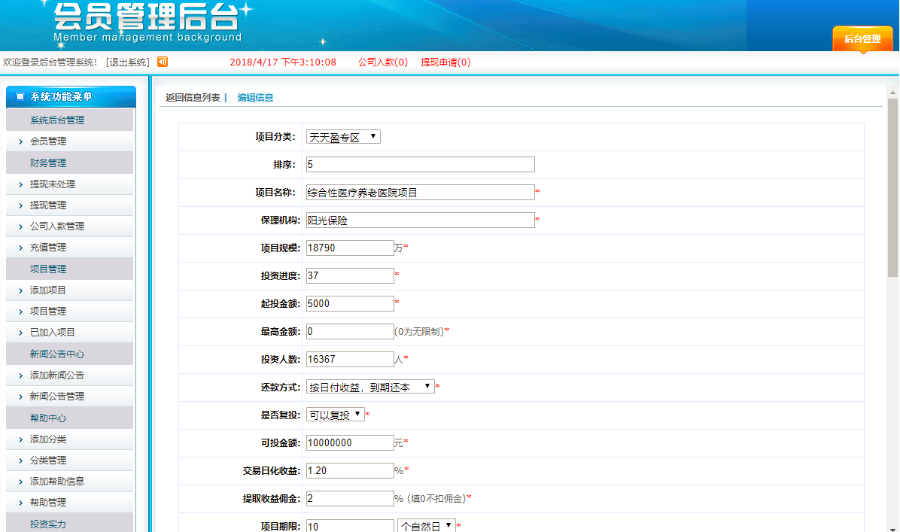Open the 个自然日 period unit dropdown
This screenshot has height=532, width=900.
click(x=426, y=525)
